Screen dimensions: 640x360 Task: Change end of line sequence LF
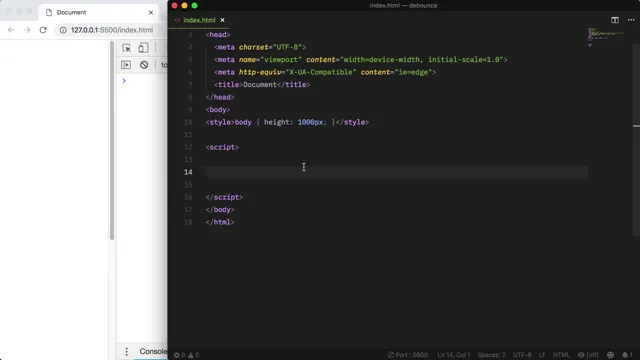pos(542,355)
